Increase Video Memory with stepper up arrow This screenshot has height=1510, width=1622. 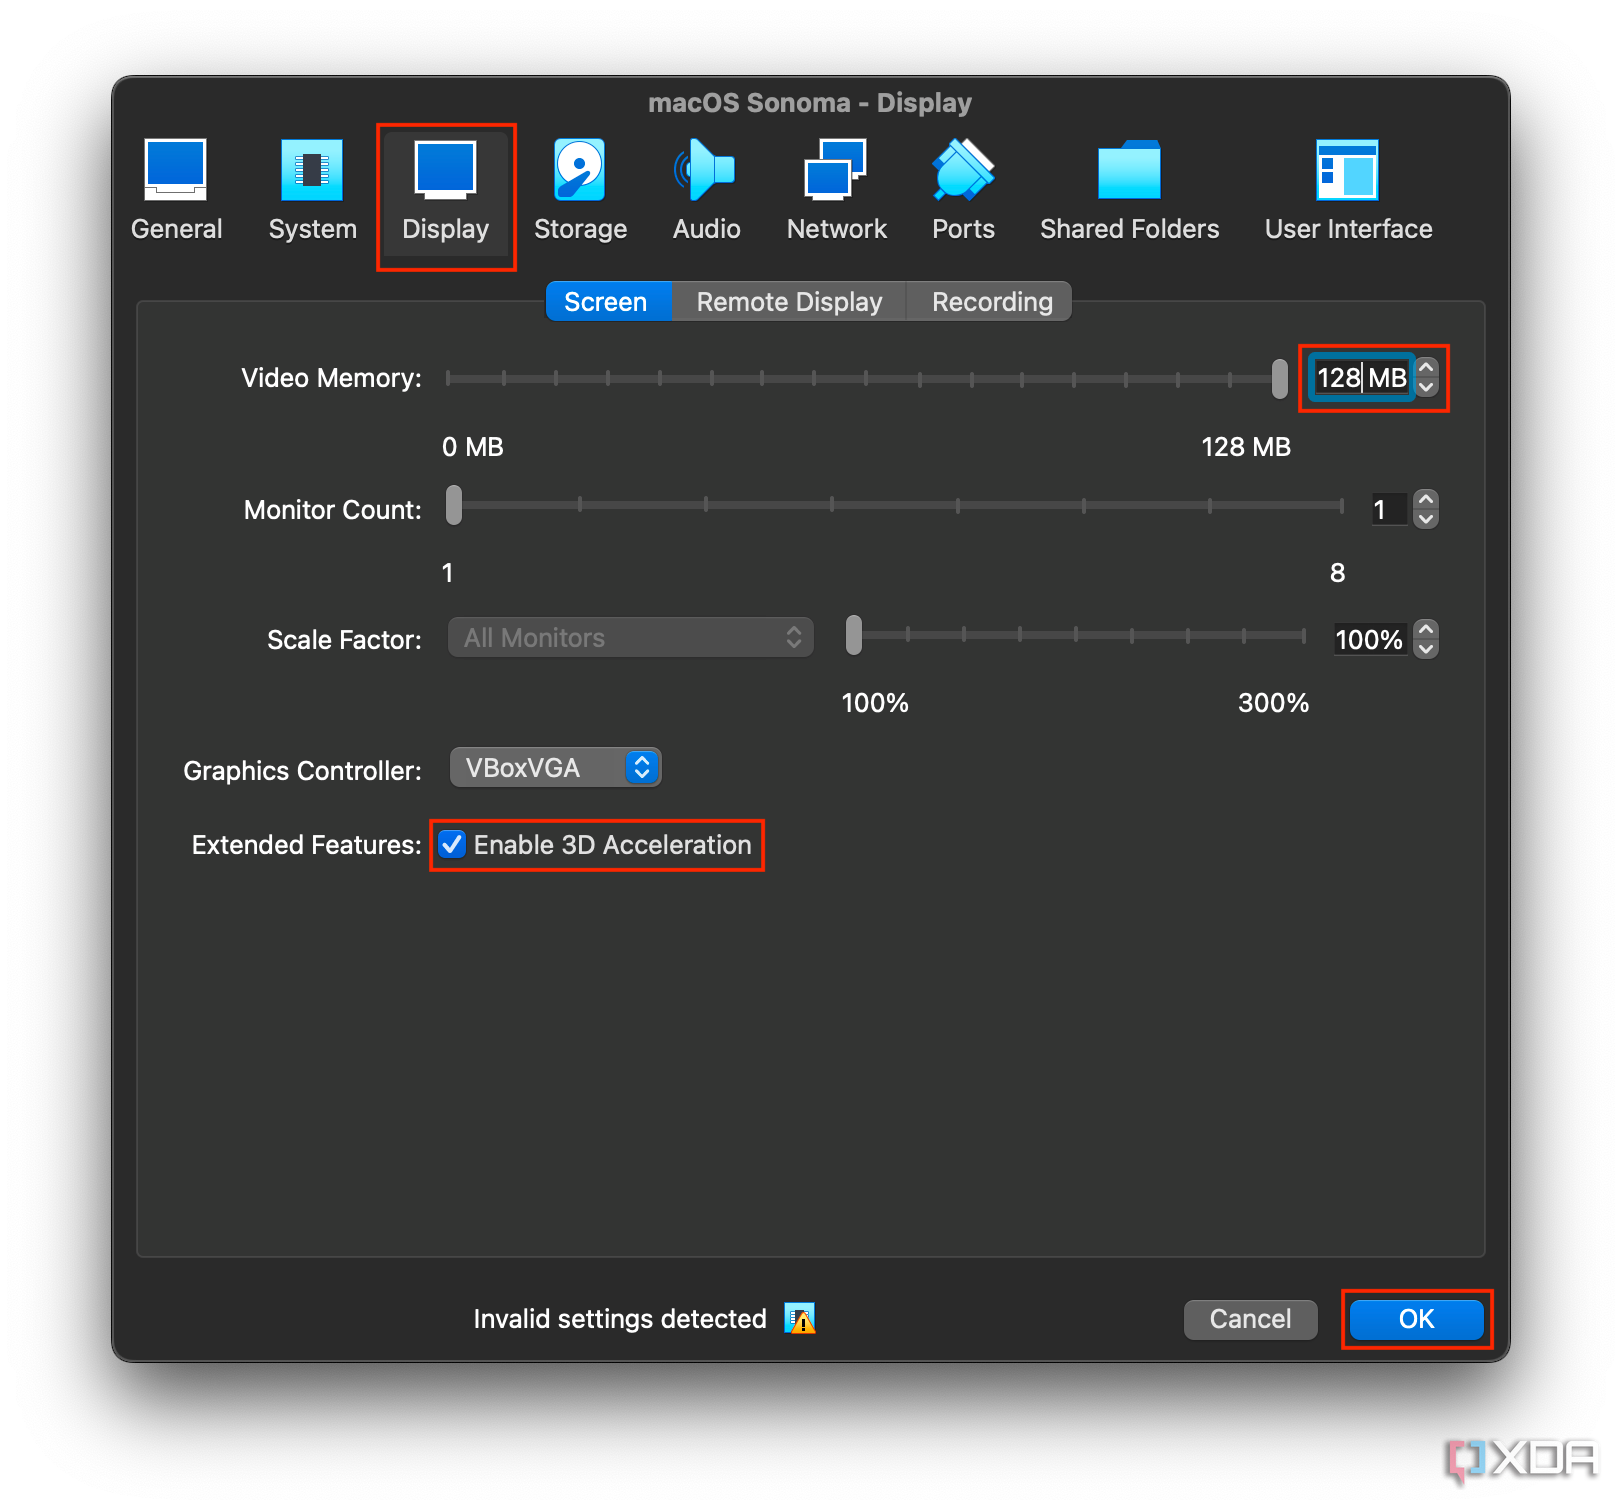[1427, 368]
